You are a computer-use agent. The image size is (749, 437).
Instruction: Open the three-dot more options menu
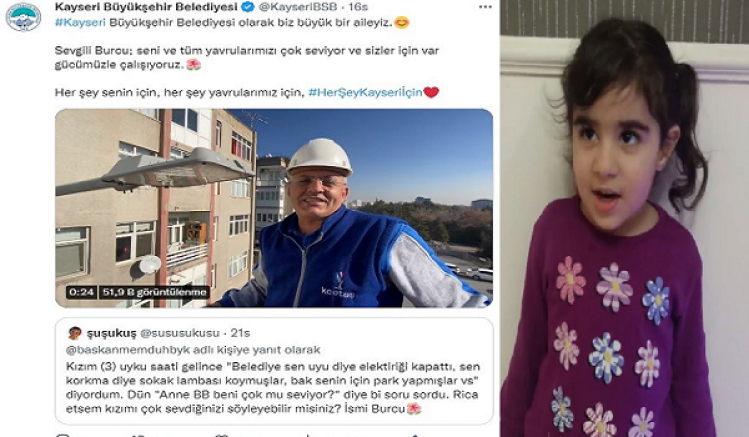point(485,7)
